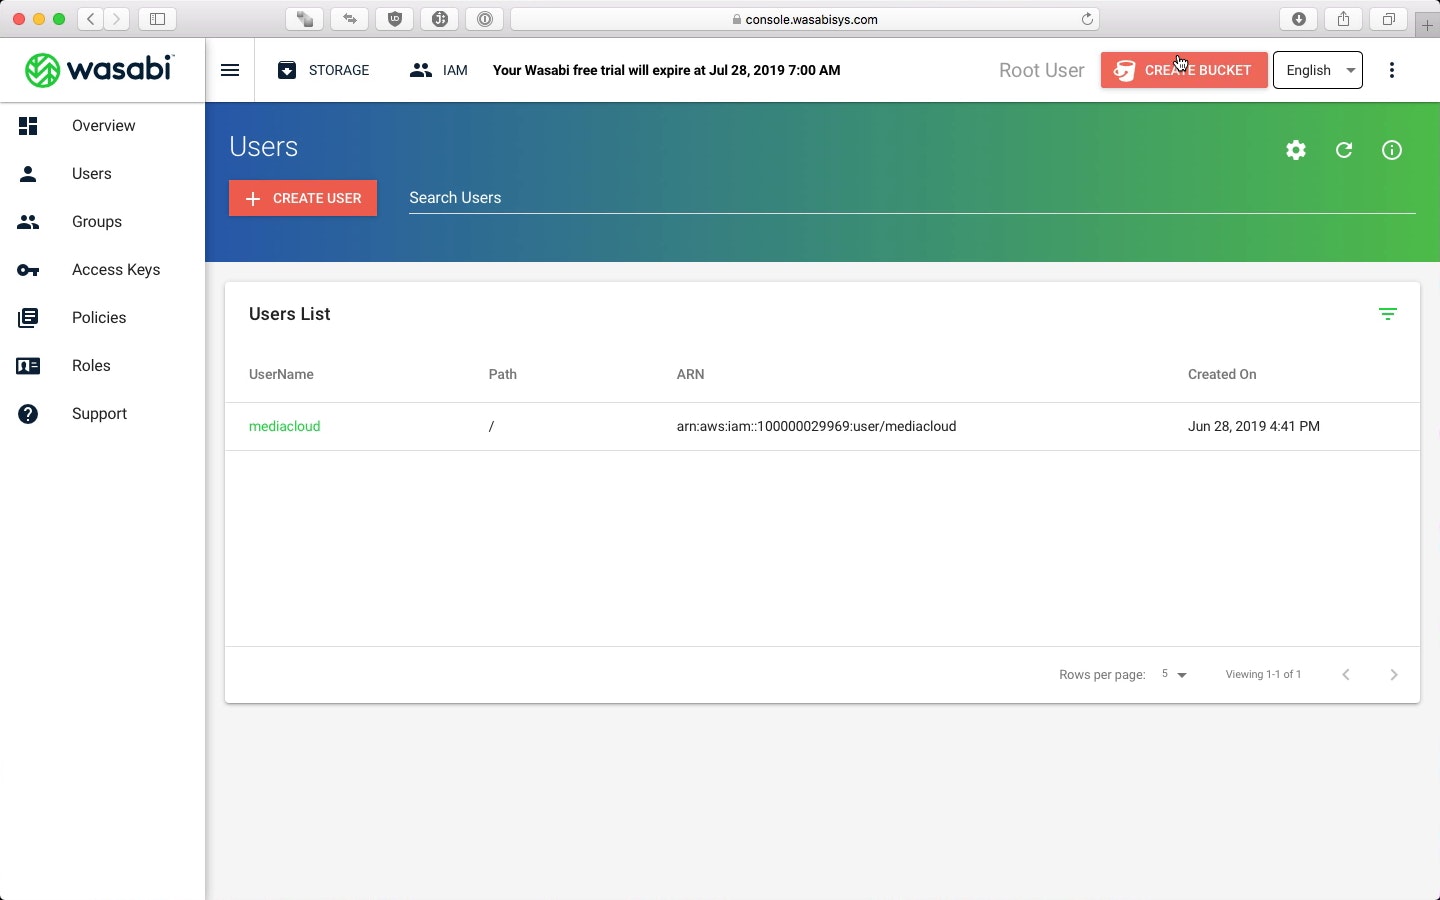1440x900 pixels.
Task: Refresh the users list
Action: click(1344, 150)
